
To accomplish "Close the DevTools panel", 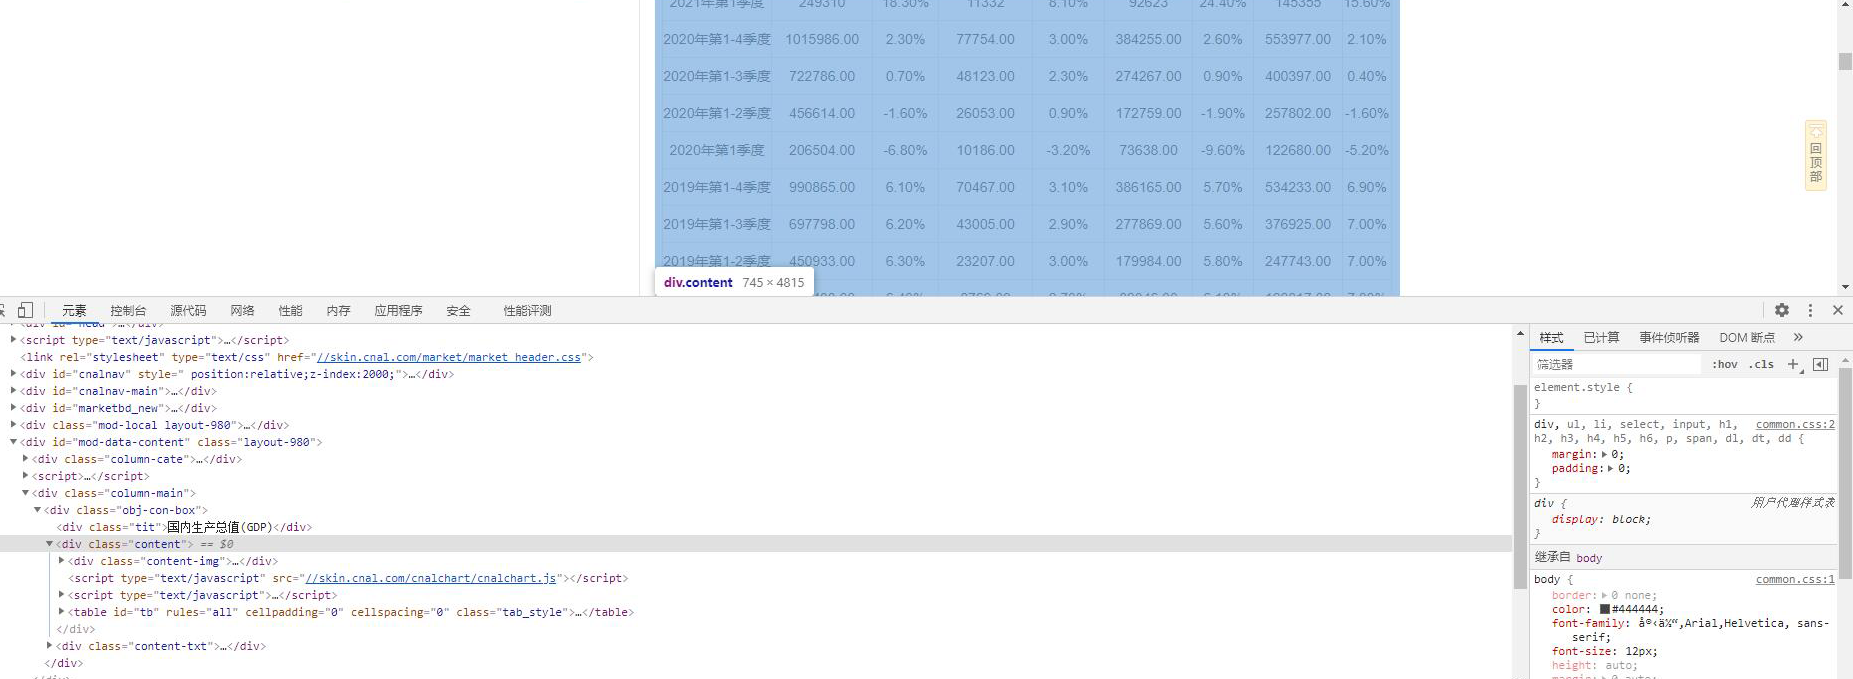I will click(1838, 310).
